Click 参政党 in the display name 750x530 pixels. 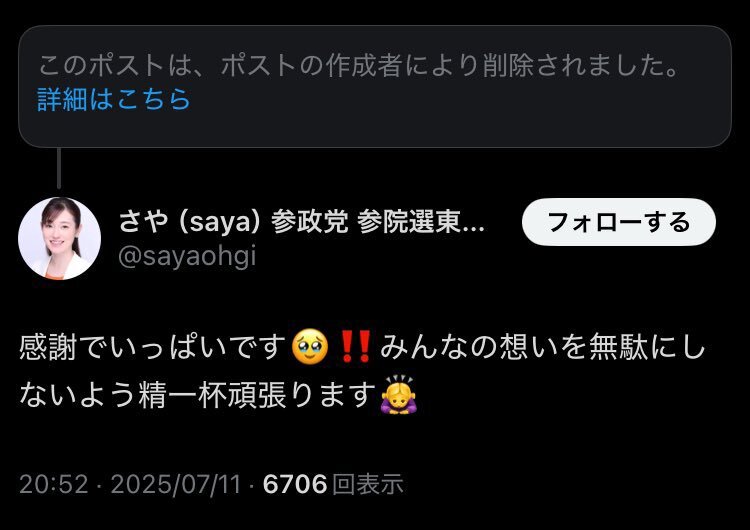click(309, 222)
